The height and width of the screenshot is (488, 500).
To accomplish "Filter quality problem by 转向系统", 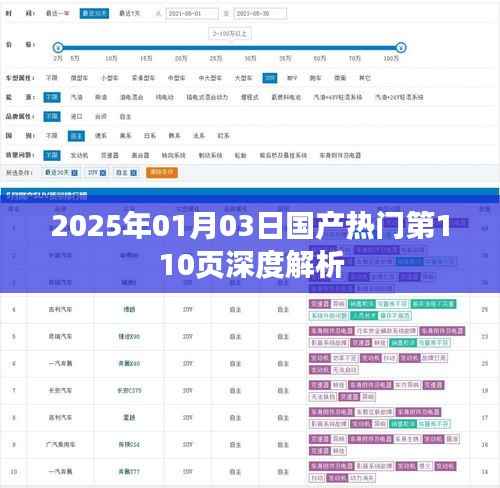I will (x=174, y=155).
